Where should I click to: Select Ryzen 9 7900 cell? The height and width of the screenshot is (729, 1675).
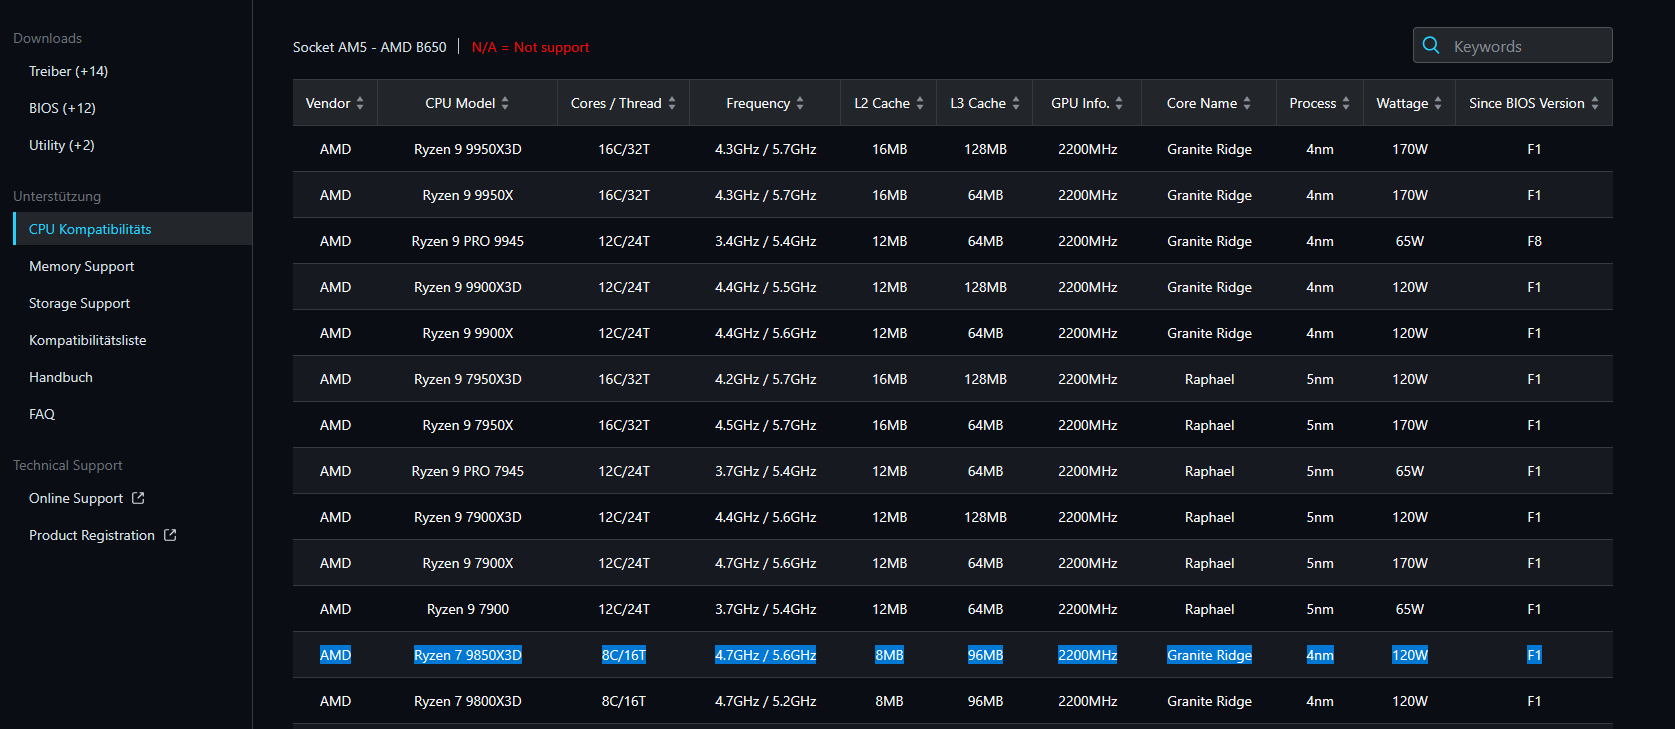coord(468,609)
